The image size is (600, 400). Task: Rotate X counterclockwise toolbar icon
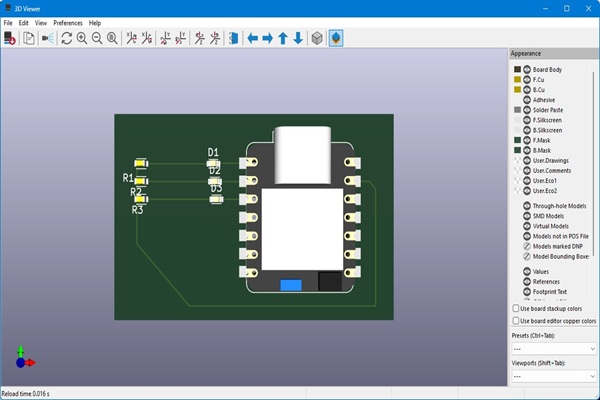(147, 38)
